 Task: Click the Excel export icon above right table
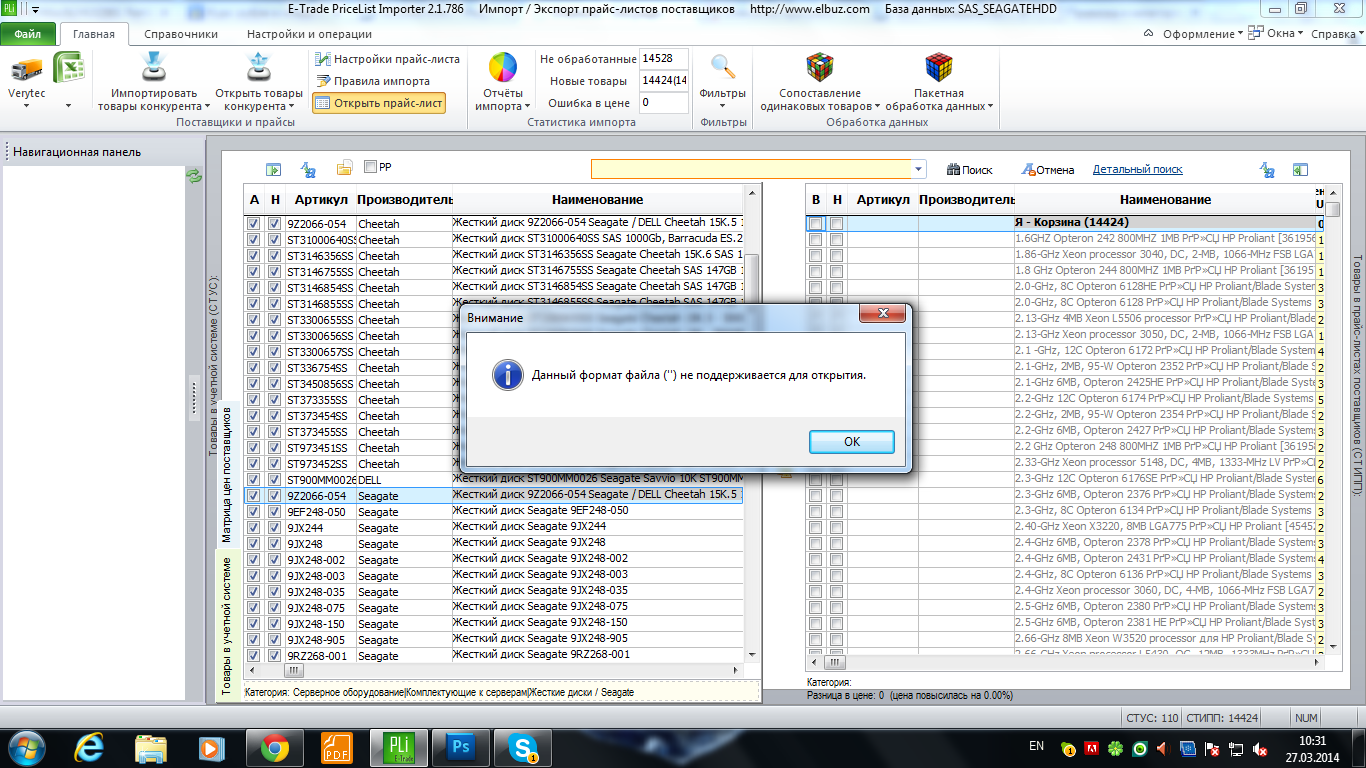(1300, 170)
